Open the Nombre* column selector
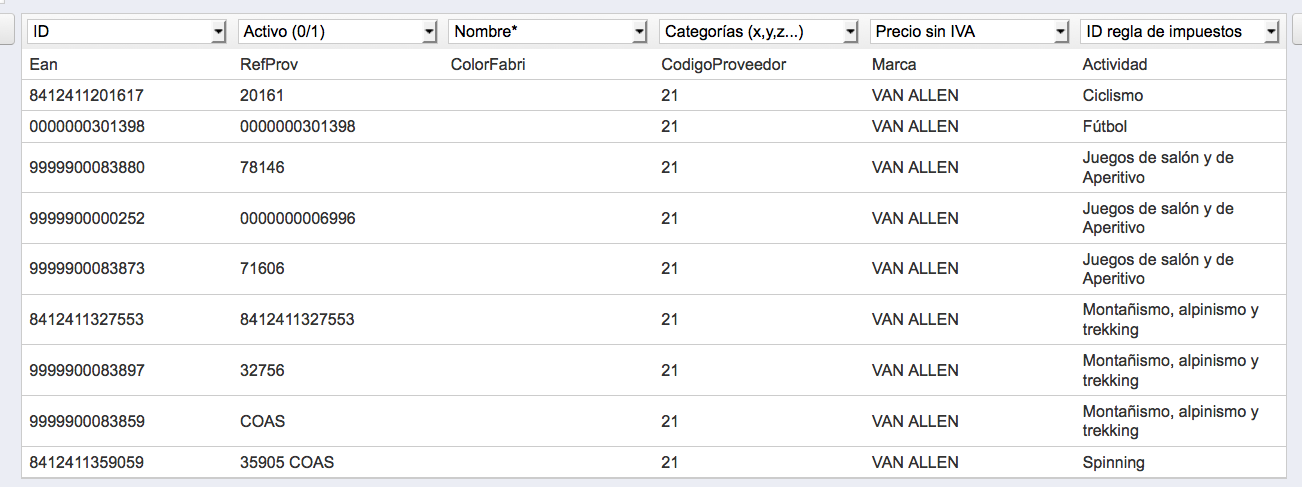The image size is (1302, 487). coord(548,32)
